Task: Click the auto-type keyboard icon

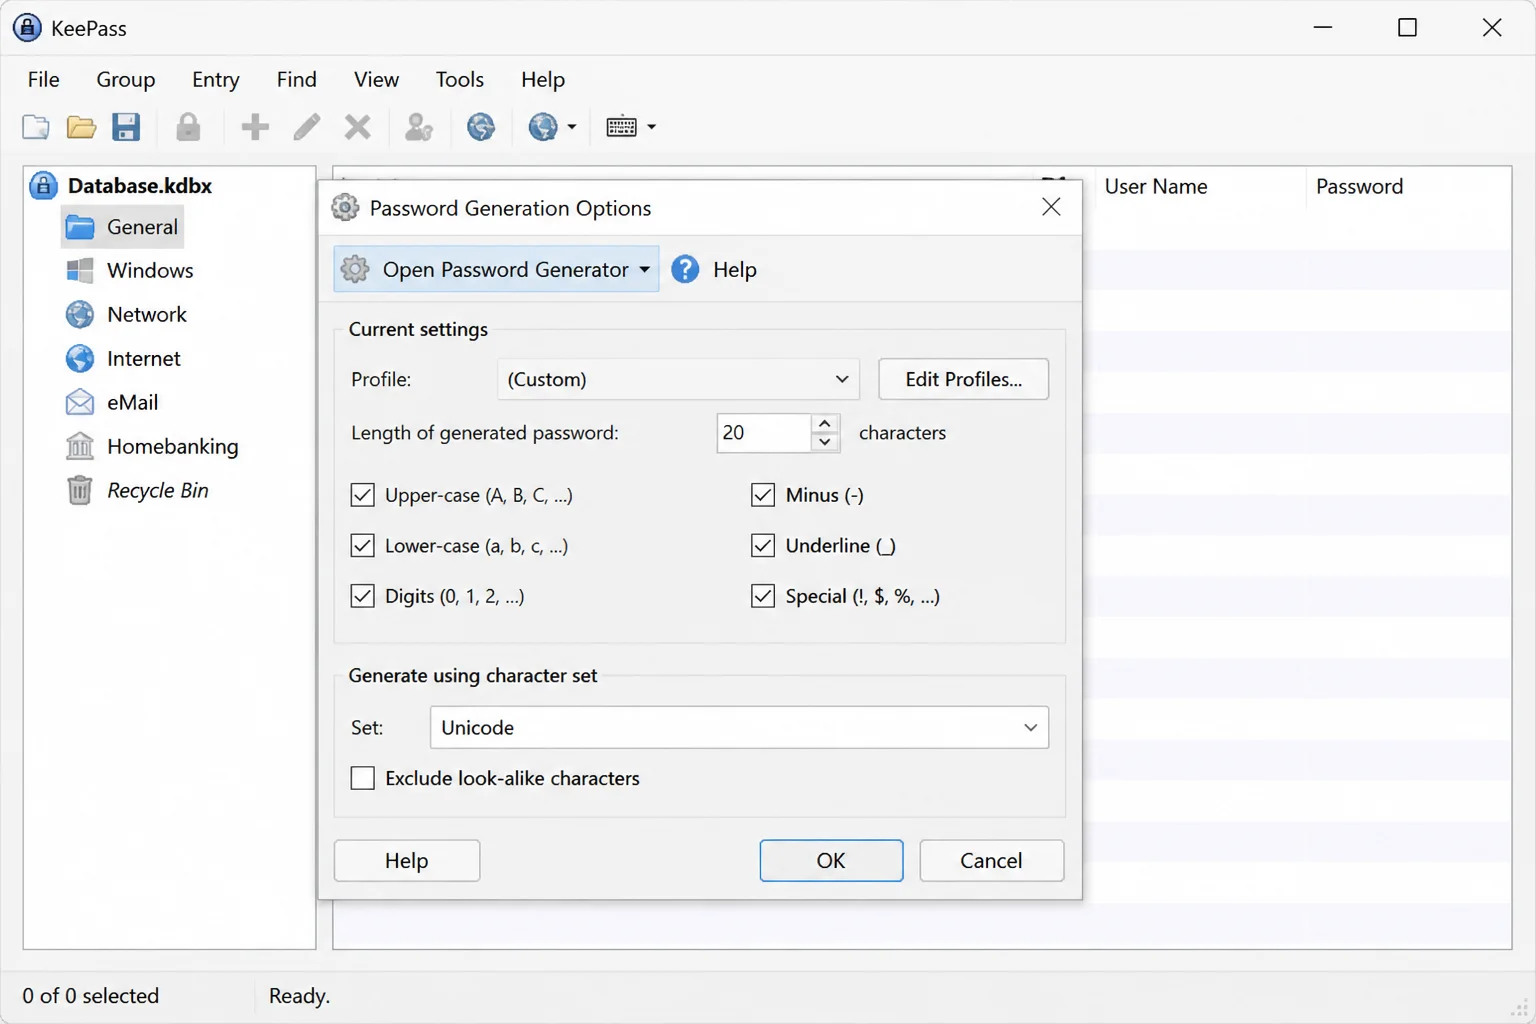Action: tap(621, 127)
